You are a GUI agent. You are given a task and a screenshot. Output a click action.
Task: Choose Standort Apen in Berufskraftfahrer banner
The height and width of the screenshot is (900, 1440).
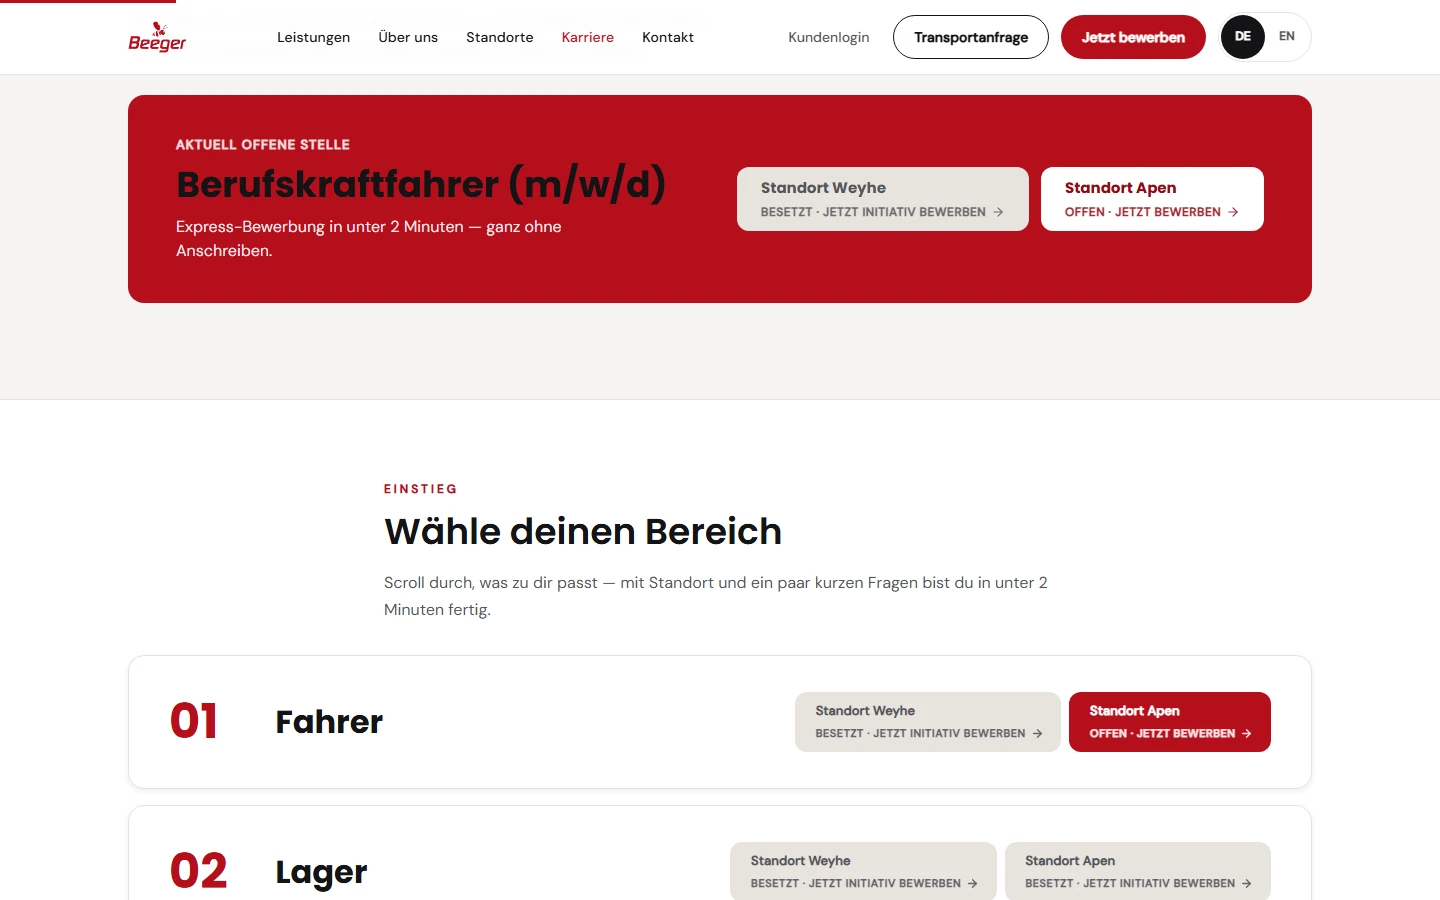1152,199
